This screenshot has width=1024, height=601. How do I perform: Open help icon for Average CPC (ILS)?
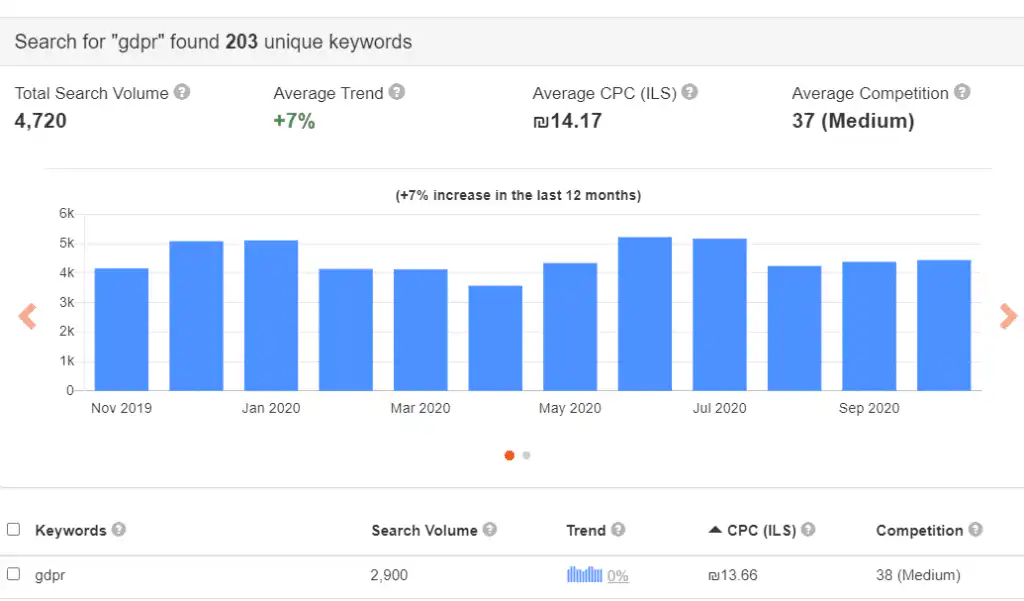pyautogui.click(x=690, y=92)
